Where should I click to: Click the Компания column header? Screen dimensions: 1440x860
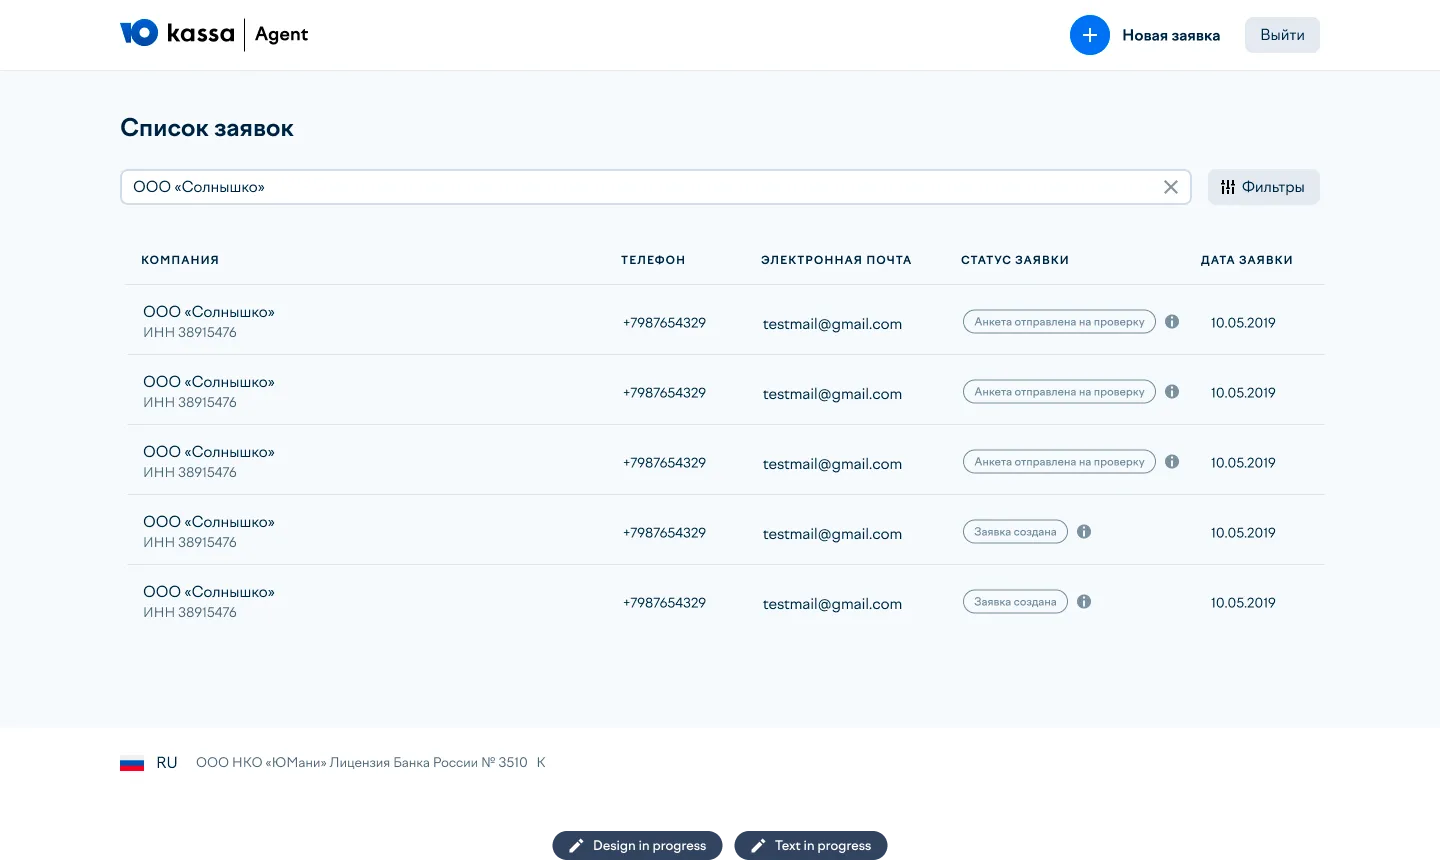180,260
